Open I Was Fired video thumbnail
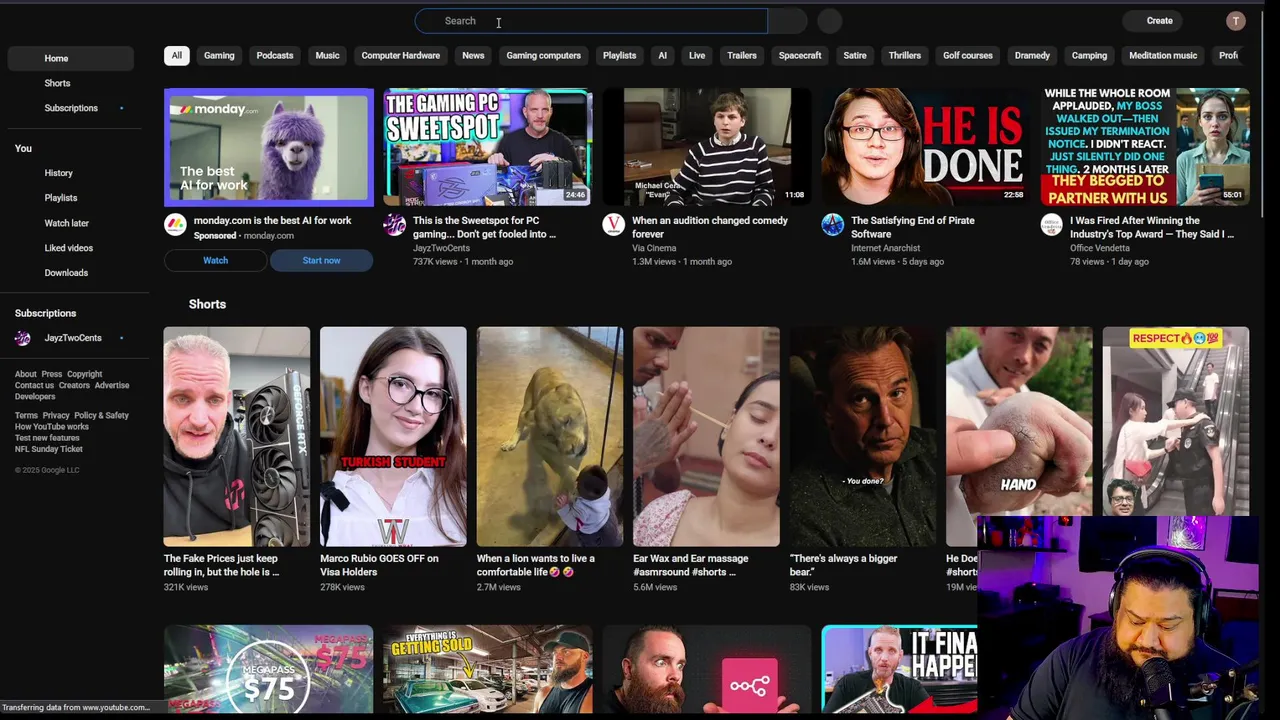1280x720 pixels. pyautogui.click(x=1145, y=147)
